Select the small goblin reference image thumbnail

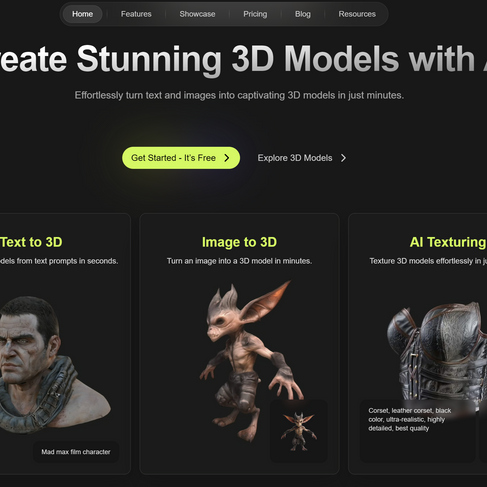point(298,431)
